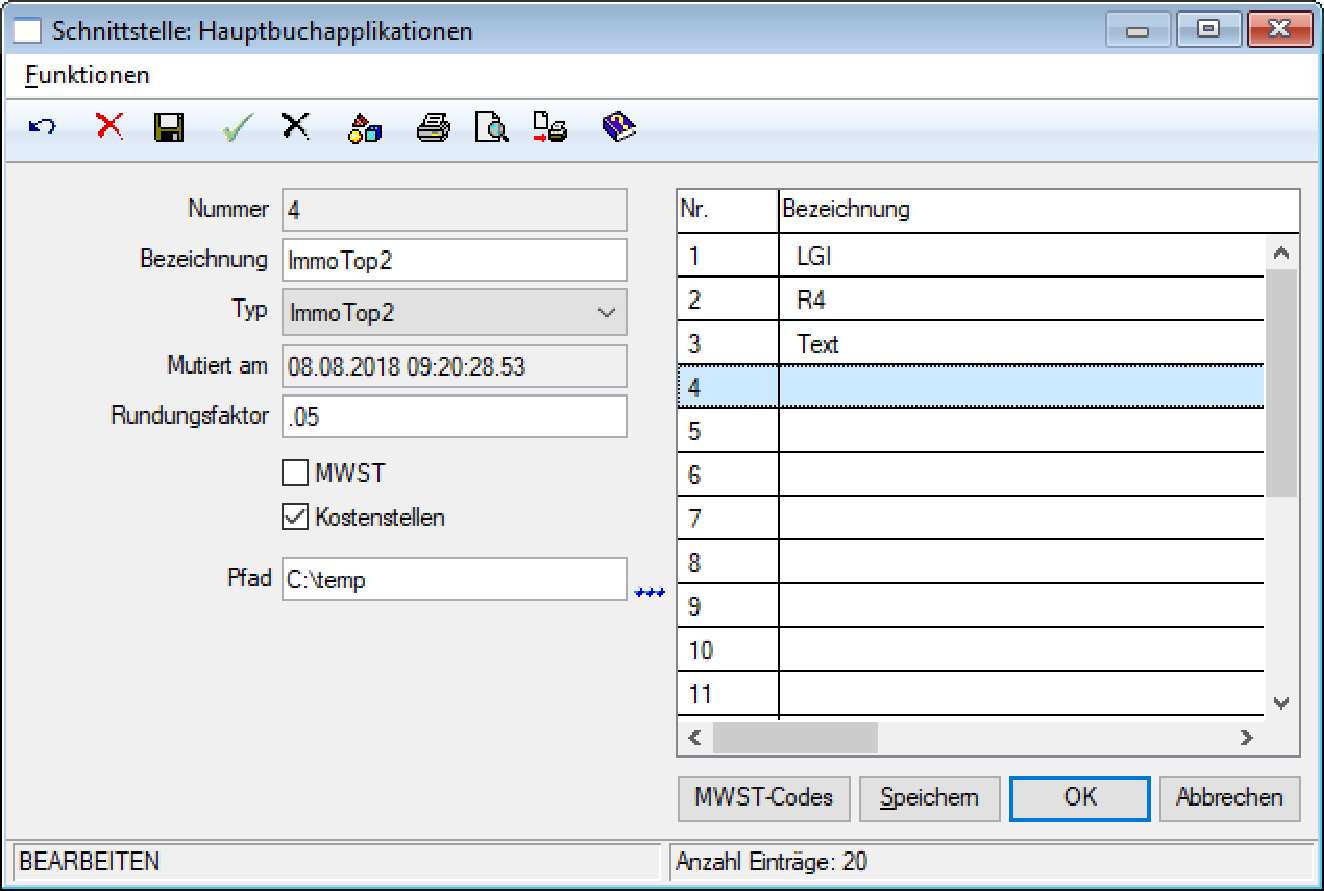This screenshot has height=891, width=1324.
Task: Click the Abbrechen button
Action: [1229, 798]
